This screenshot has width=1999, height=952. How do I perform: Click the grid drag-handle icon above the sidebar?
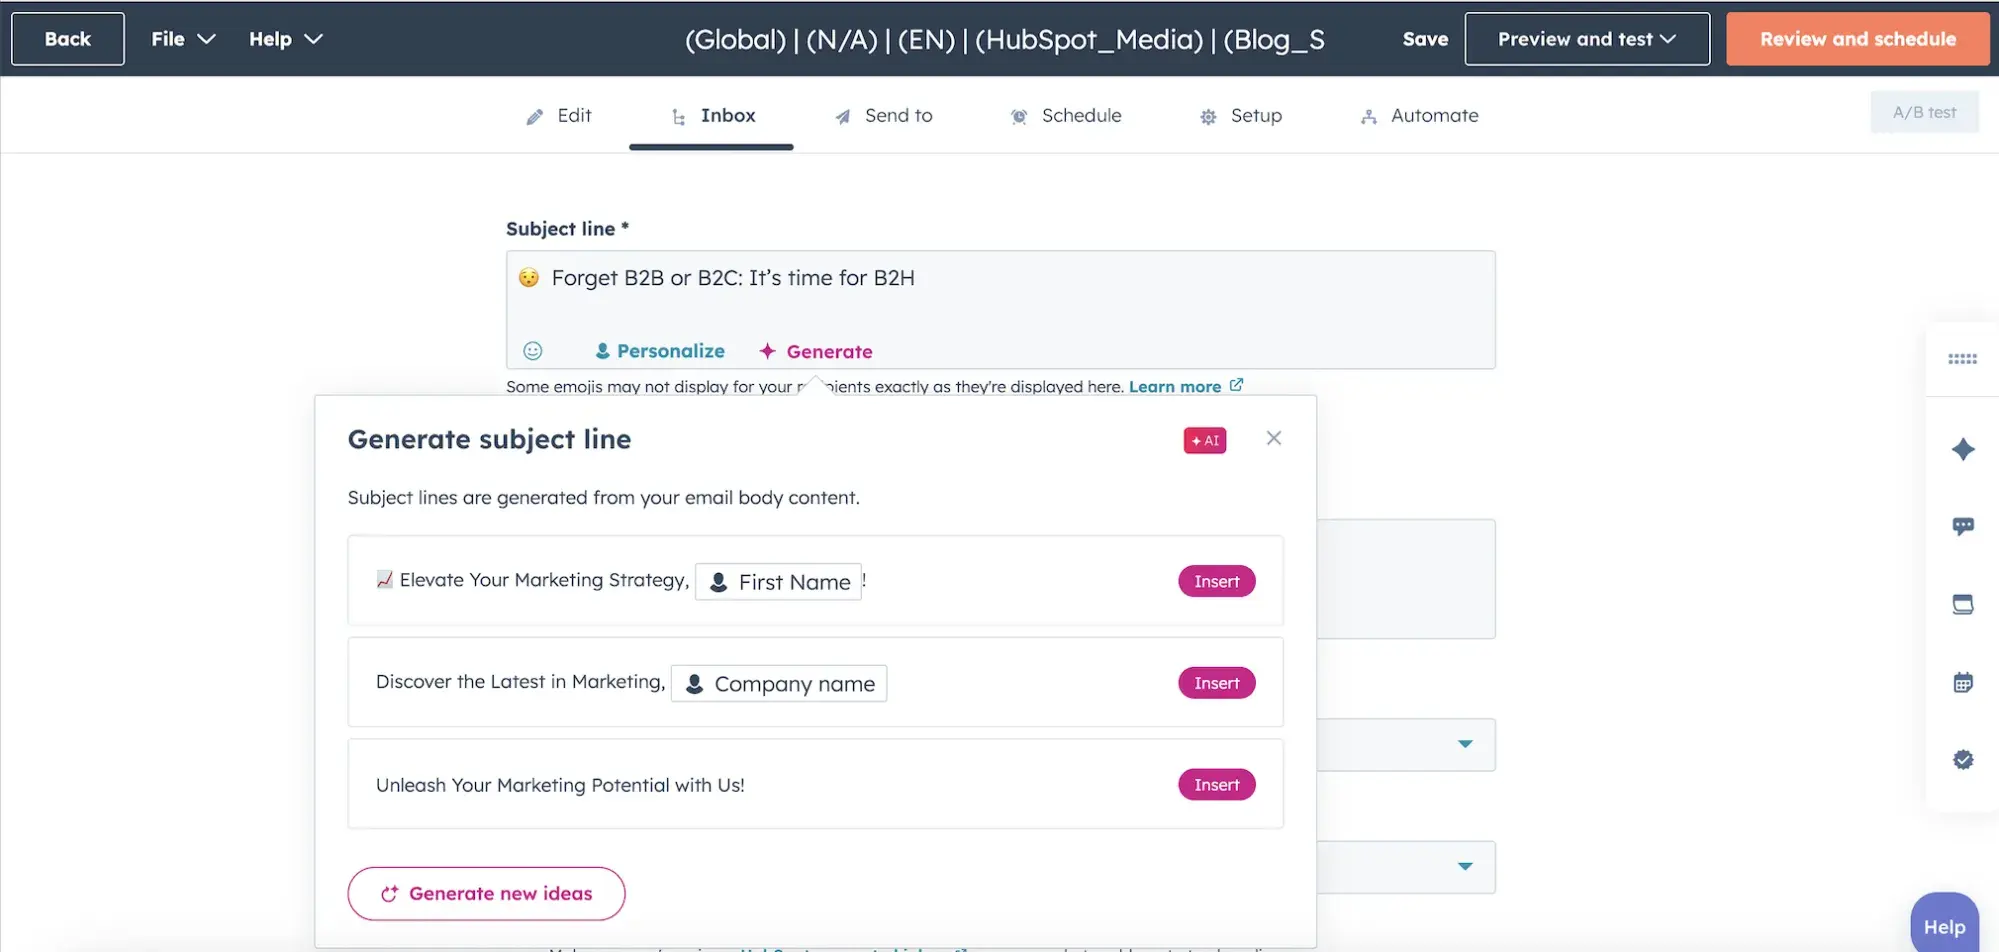pos(1963,359)
